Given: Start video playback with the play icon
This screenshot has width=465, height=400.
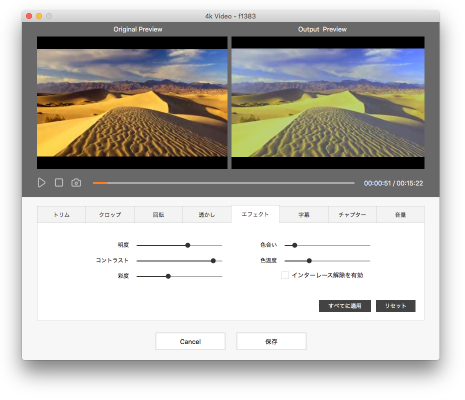Looking at the screenshot, I should click(x=41, y=183).
